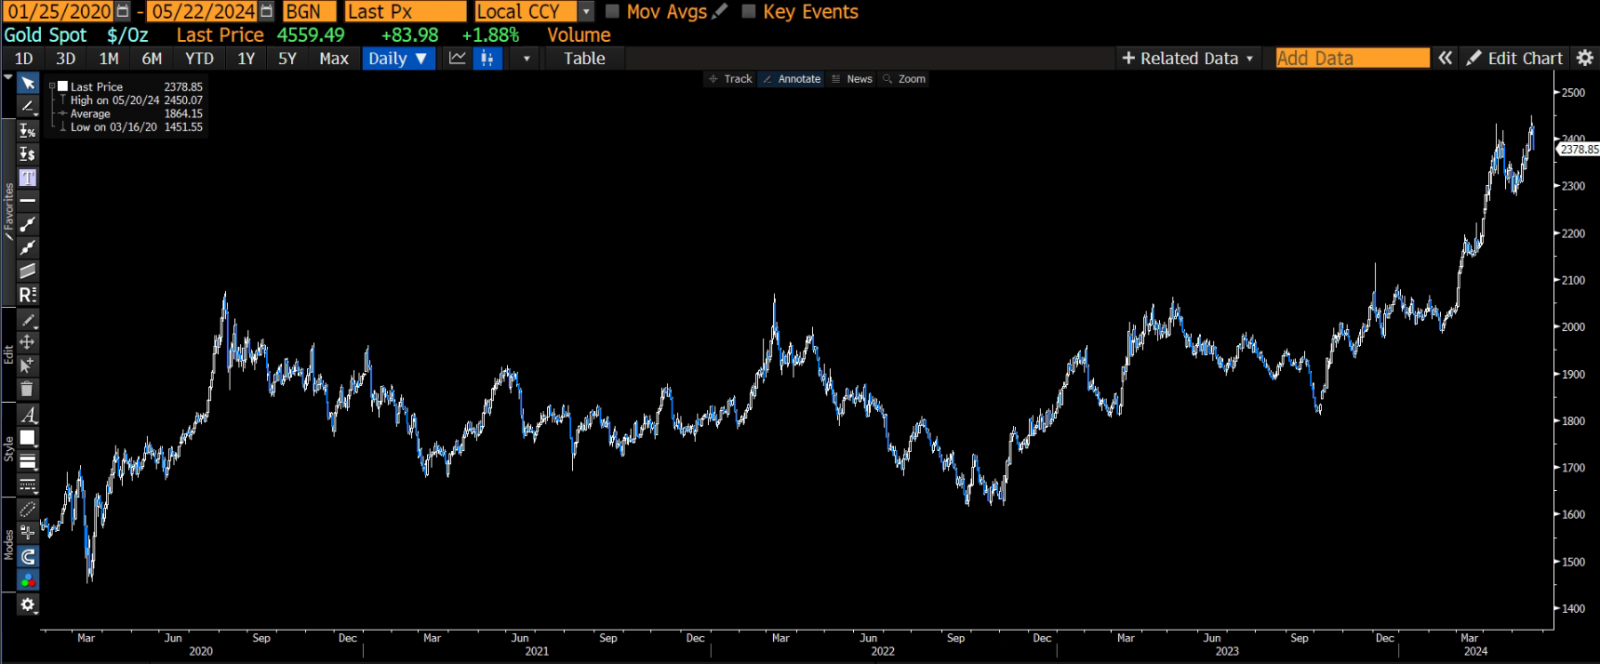Enable the Mov Avgs checkbox
The width and height of the screenshot is (1600, 664).
click(613, 12)
